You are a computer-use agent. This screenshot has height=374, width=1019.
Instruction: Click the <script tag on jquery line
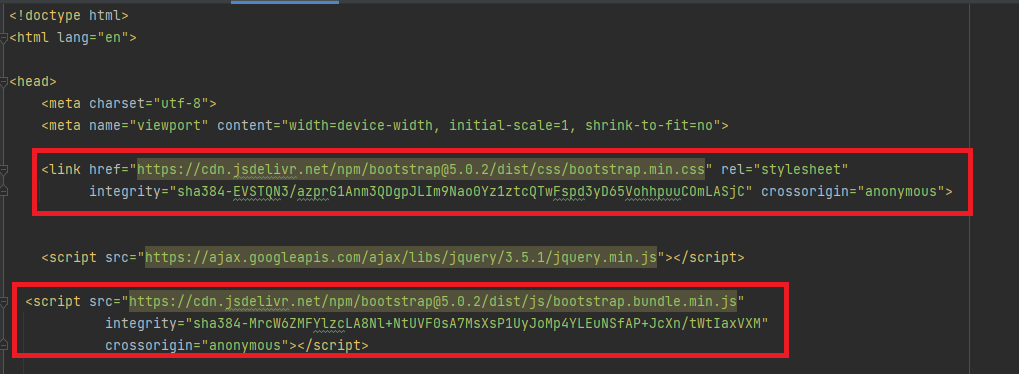(70, 258)
